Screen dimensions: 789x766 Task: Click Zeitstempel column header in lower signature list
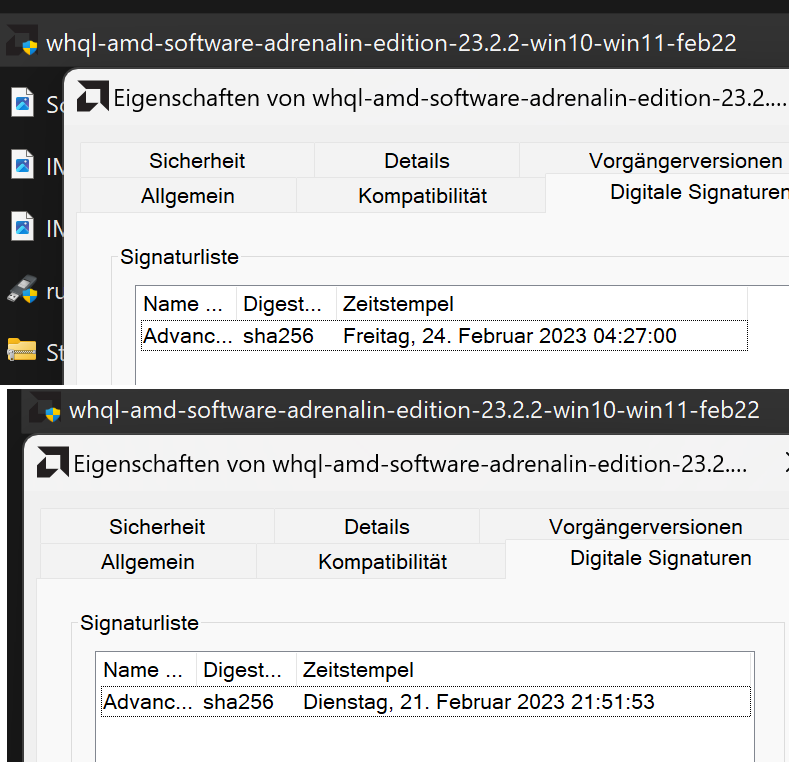pyautogui.click(x=523, y=669)
